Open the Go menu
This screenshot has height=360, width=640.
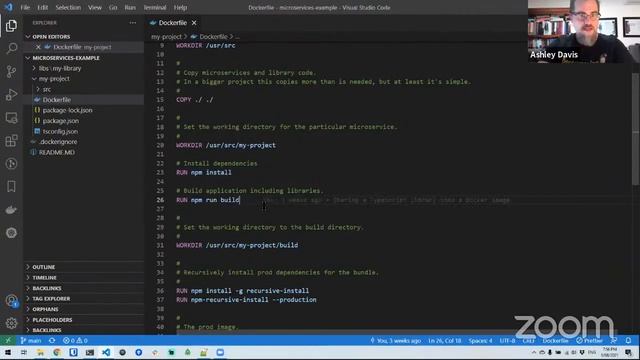(113, 7)
